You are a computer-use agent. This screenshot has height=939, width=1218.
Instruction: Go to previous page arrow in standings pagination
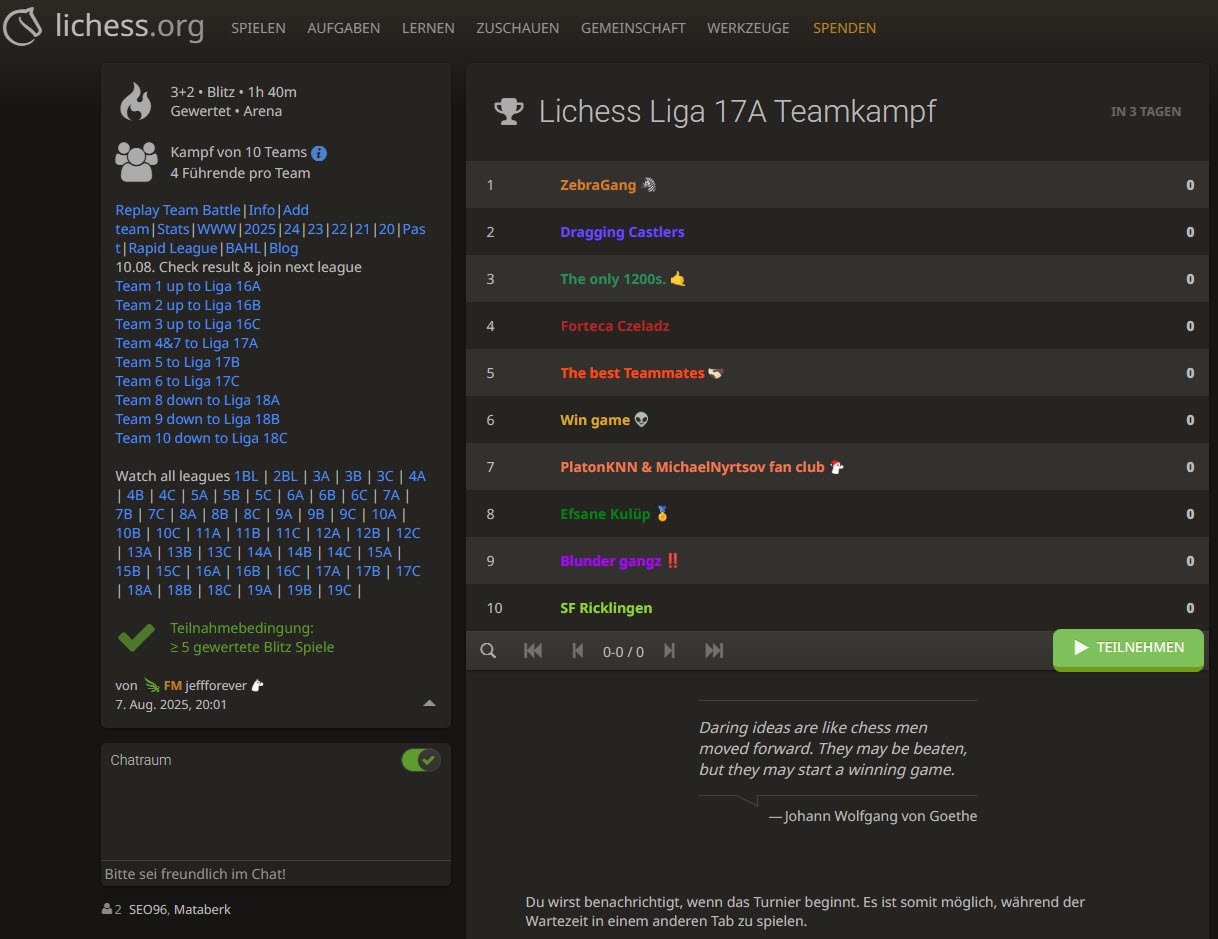tap(578, 650)
